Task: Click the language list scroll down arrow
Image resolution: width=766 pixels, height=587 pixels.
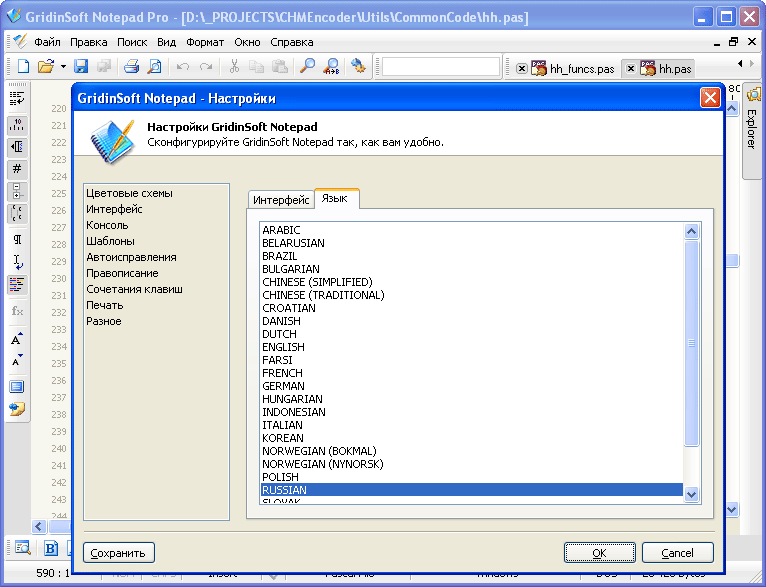Action: point(691,495)
